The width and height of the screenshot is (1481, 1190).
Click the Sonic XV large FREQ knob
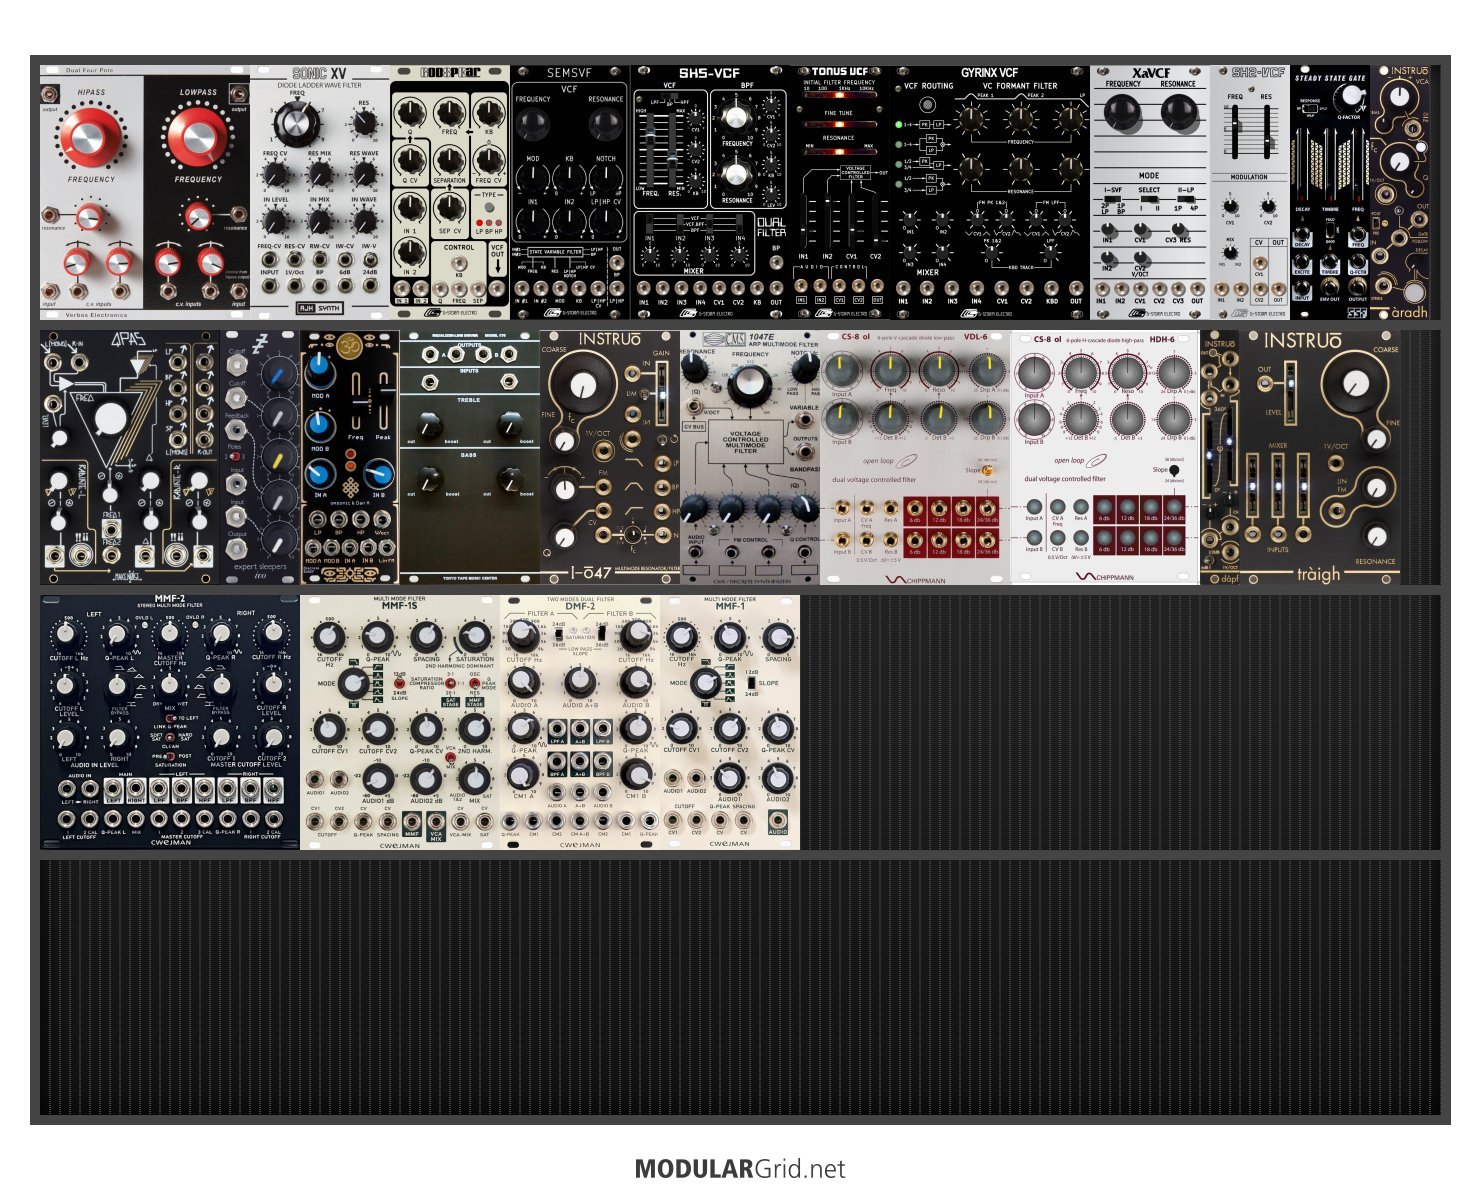click(296, 123)
